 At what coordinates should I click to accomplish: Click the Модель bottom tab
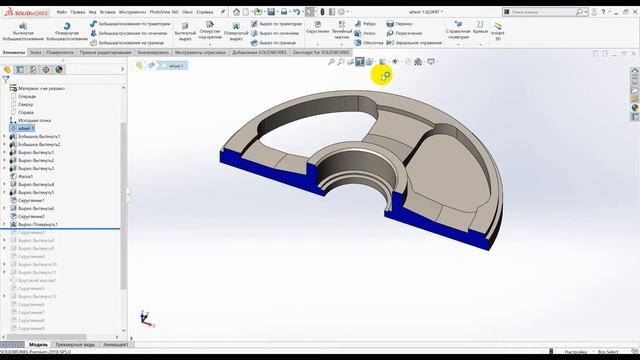click(38, 345)
